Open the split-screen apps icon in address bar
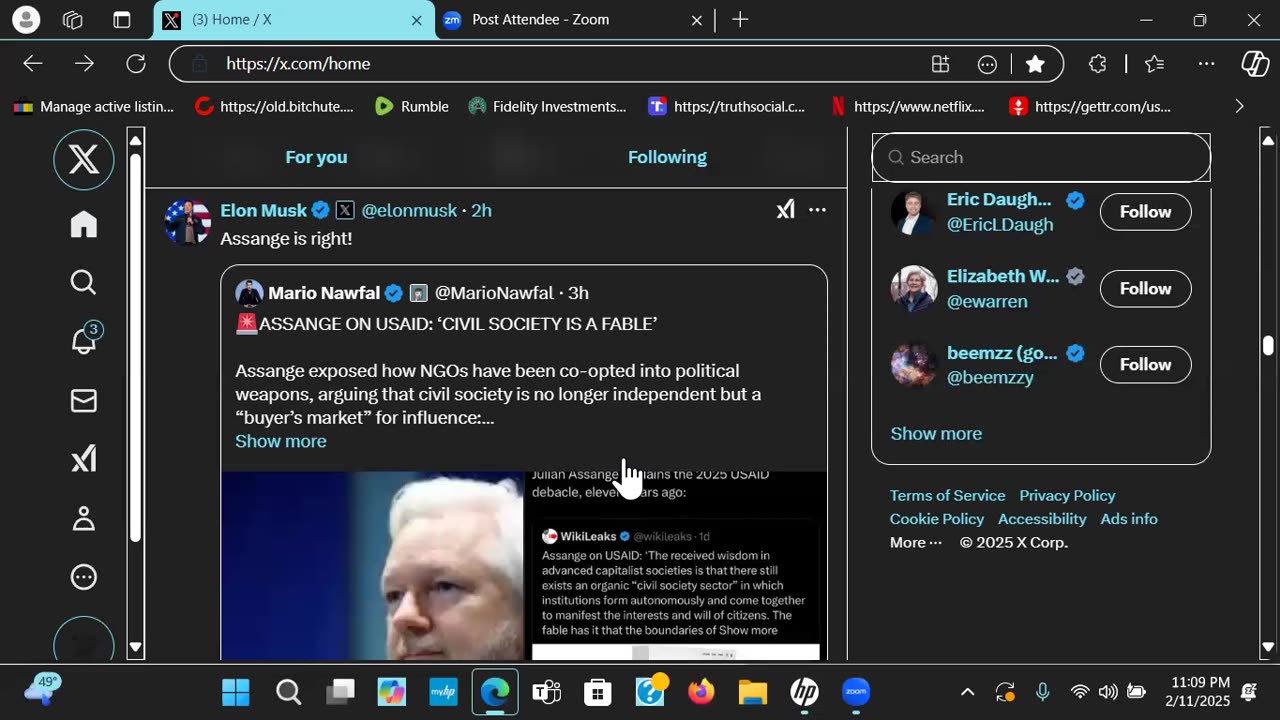The height and width of the screenshot is (720, 1280). coord(940,64)
